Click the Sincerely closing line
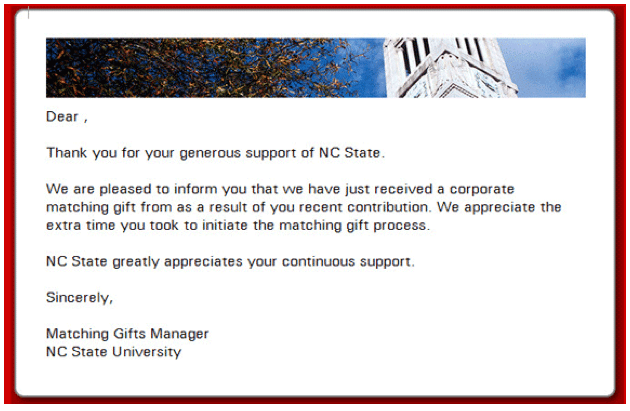The image size is (630, 411). point(80,298)
